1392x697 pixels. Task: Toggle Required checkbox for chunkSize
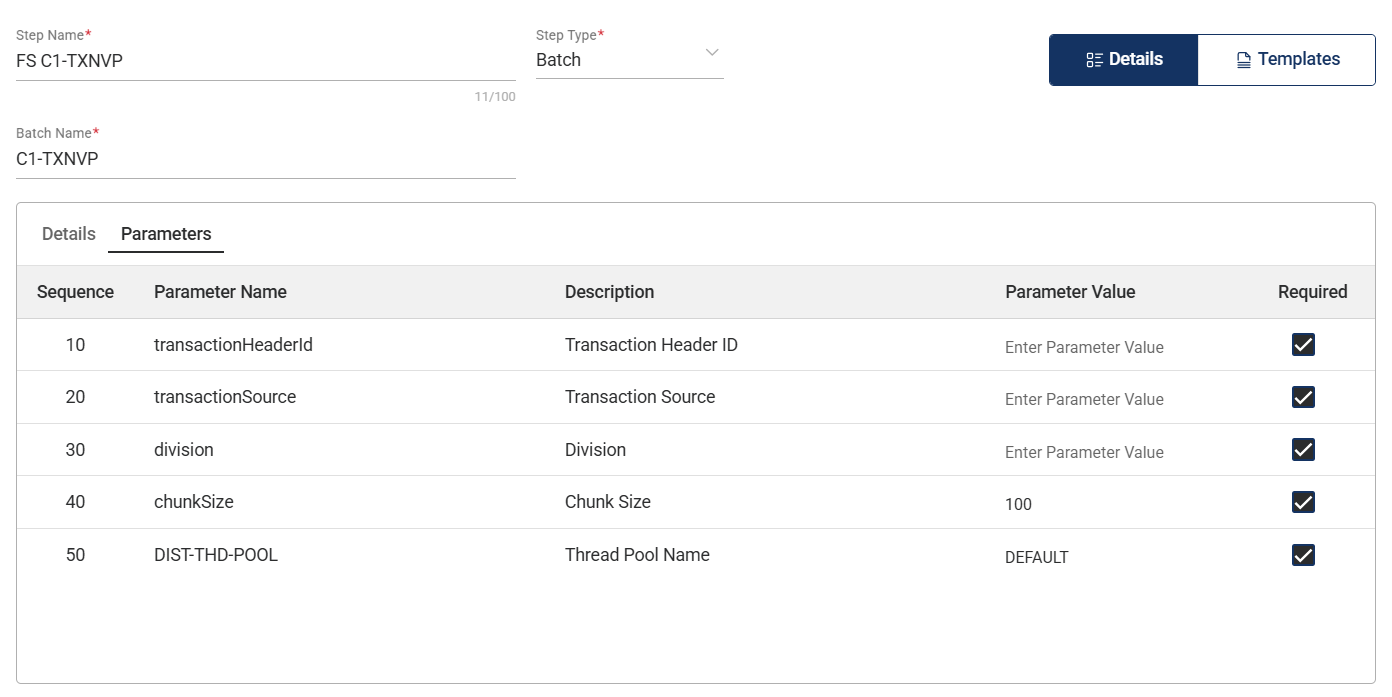(1303, 502)
